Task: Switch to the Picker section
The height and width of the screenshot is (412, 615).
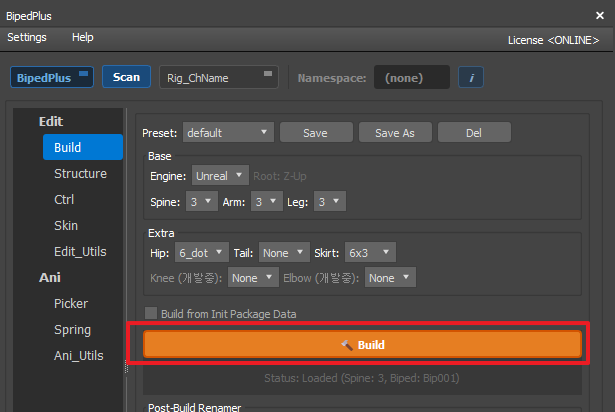Action: [x=71, y=303]
